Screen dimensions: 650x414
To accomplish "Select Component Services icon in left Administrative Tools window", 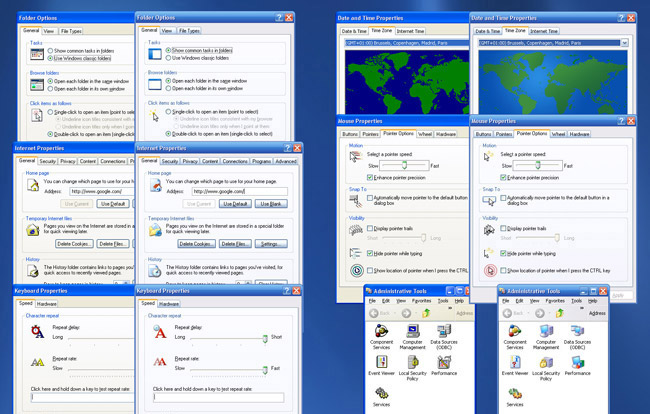I will coord(381,337).
